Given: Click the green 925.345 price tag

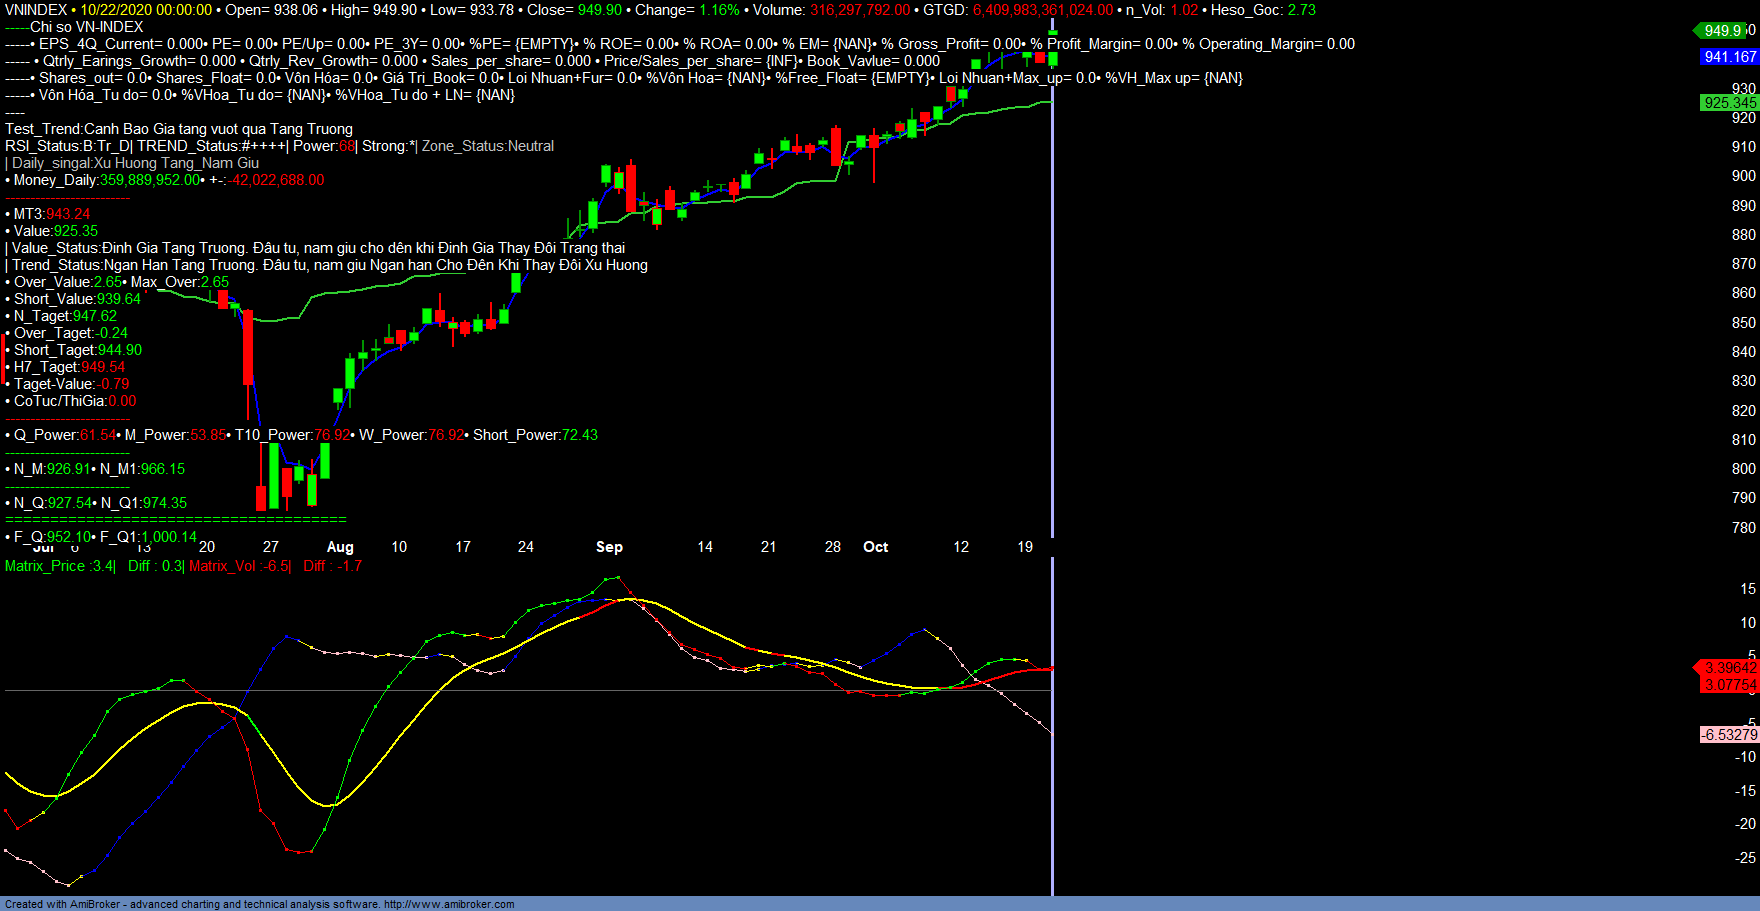Looking at the screenshot, I should (x=1729, y=103).
